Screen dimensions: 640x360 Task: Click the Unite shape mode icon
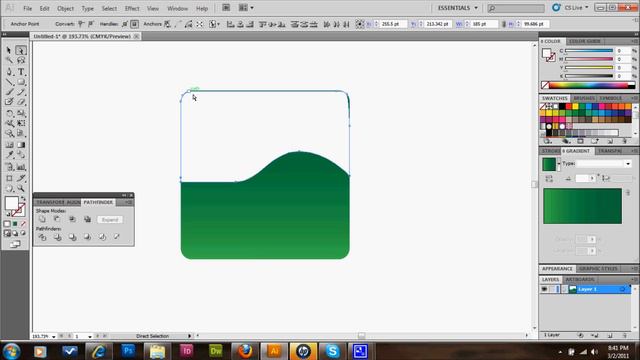click(x=42, y=219)
